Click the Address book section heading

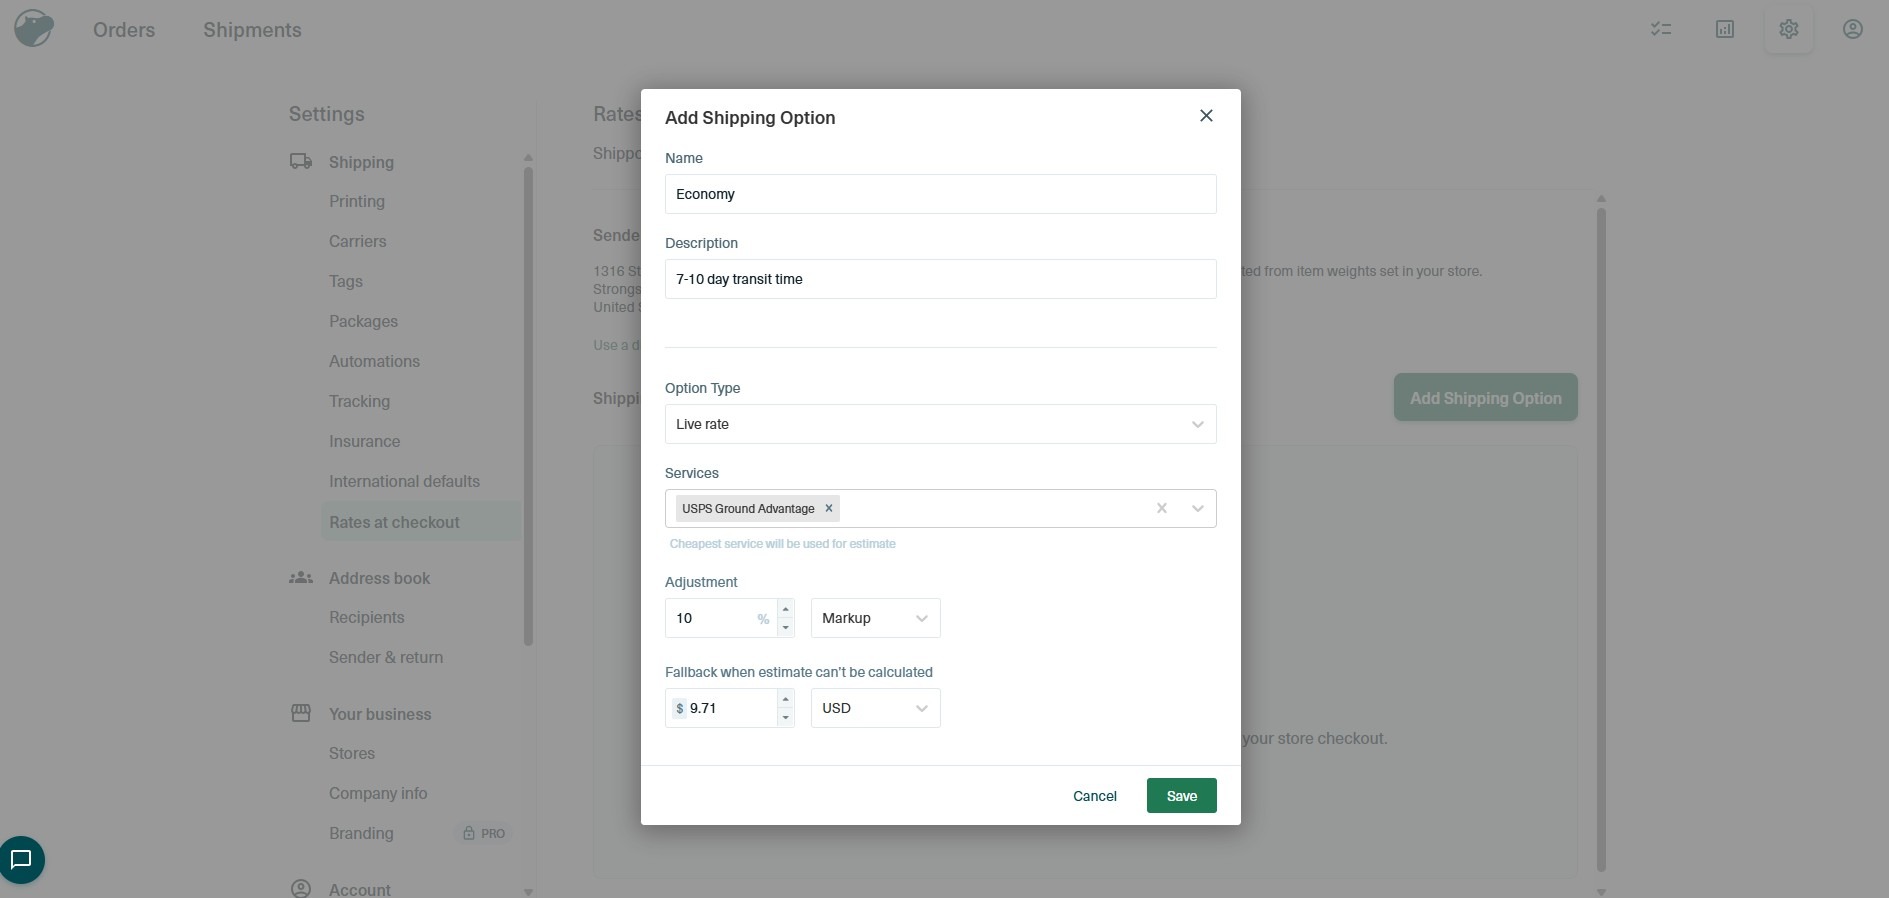(x=379, y=578)
